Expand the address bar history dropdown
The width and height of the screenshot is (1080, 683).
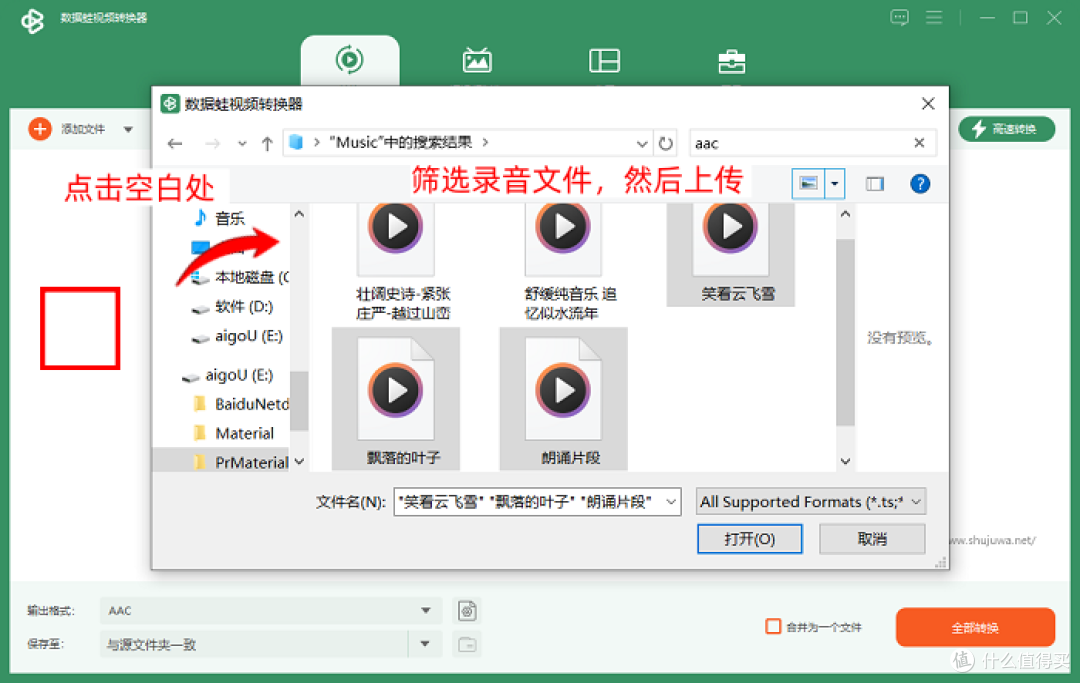pyautogui.click(x=641, y=144)
